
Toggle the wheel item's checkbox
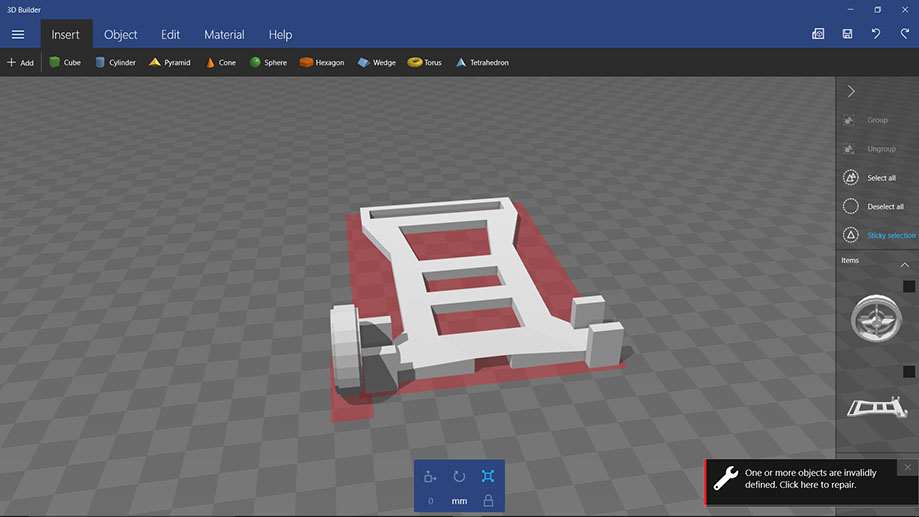908,286
